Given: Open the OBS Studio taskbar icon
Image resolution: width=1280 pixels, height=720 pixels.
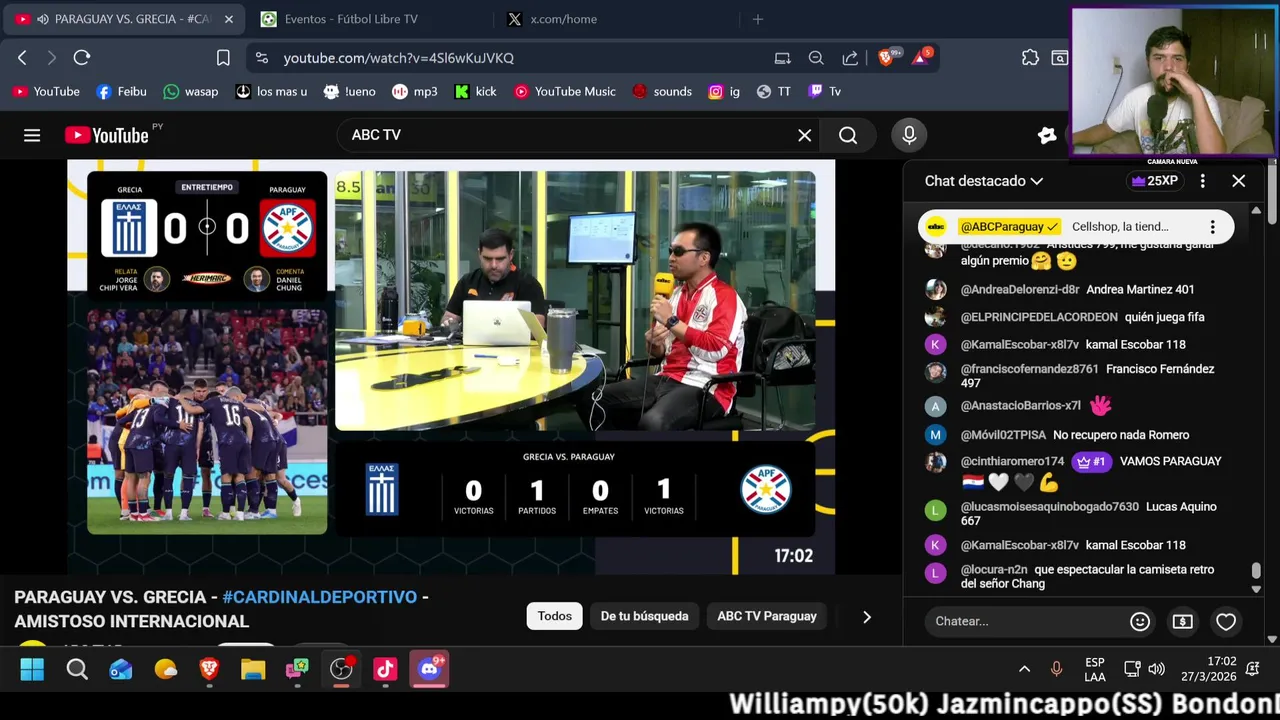Looking at the screenshot, I should click(341, 669).
